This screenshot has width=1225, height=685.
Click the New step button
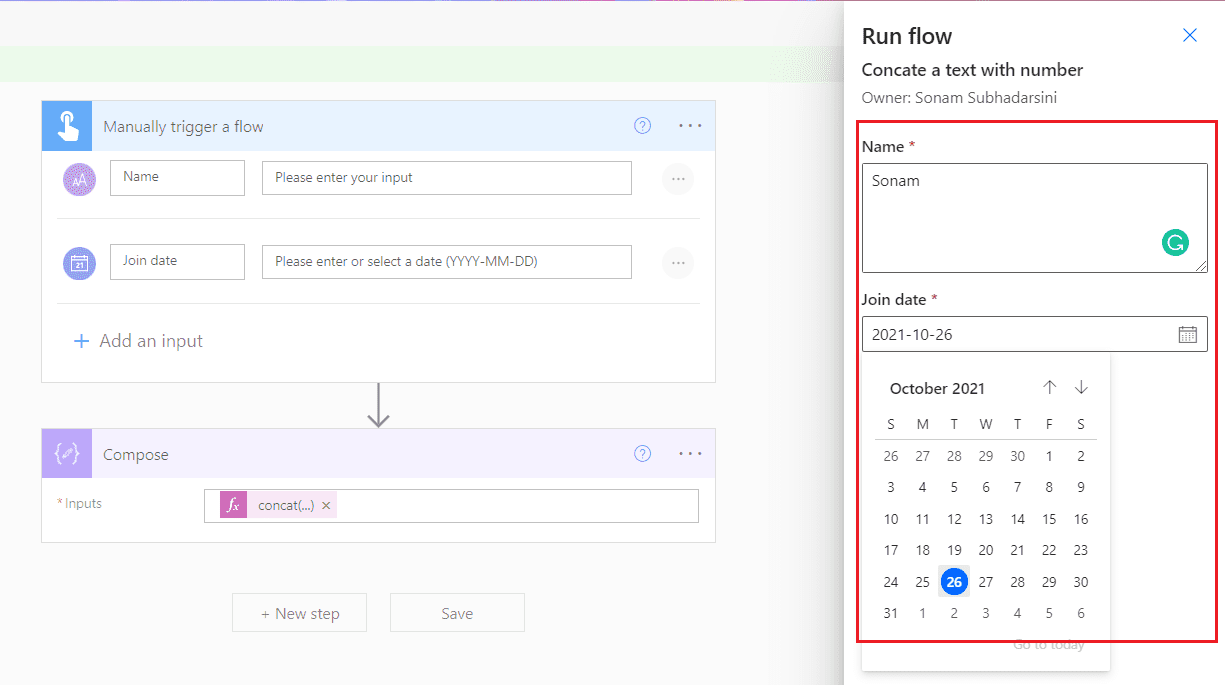(299, 612)
